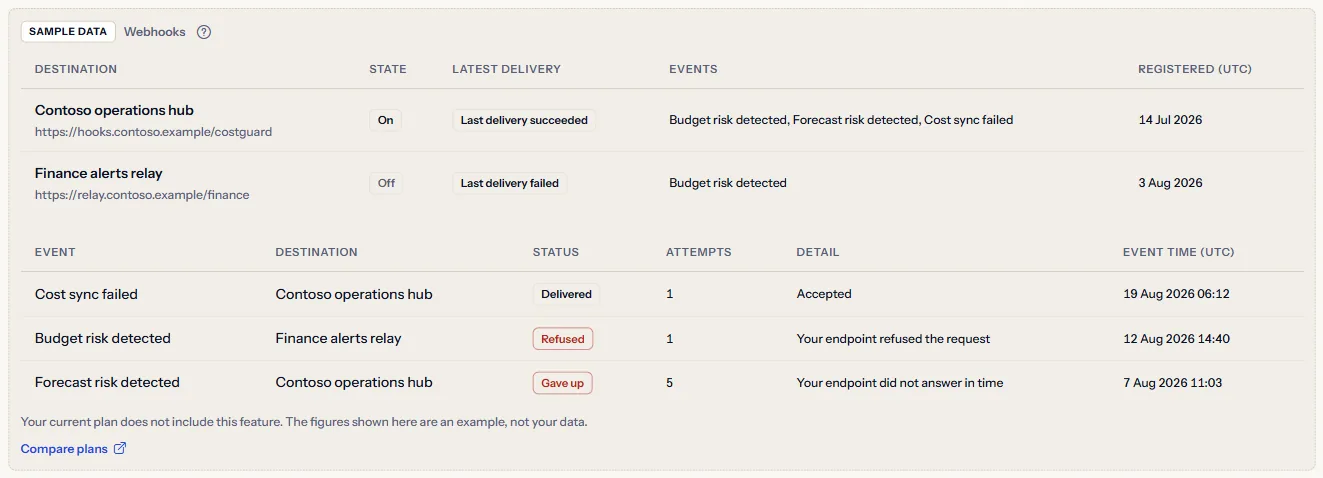Click the external-link icon beside Compare plans

pos(120,449)
